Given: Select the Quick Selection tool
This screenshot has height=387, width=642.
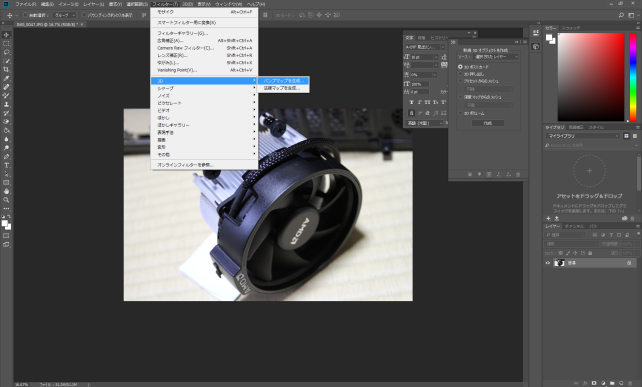Looking at the screenshot, I should pos(6,61).
